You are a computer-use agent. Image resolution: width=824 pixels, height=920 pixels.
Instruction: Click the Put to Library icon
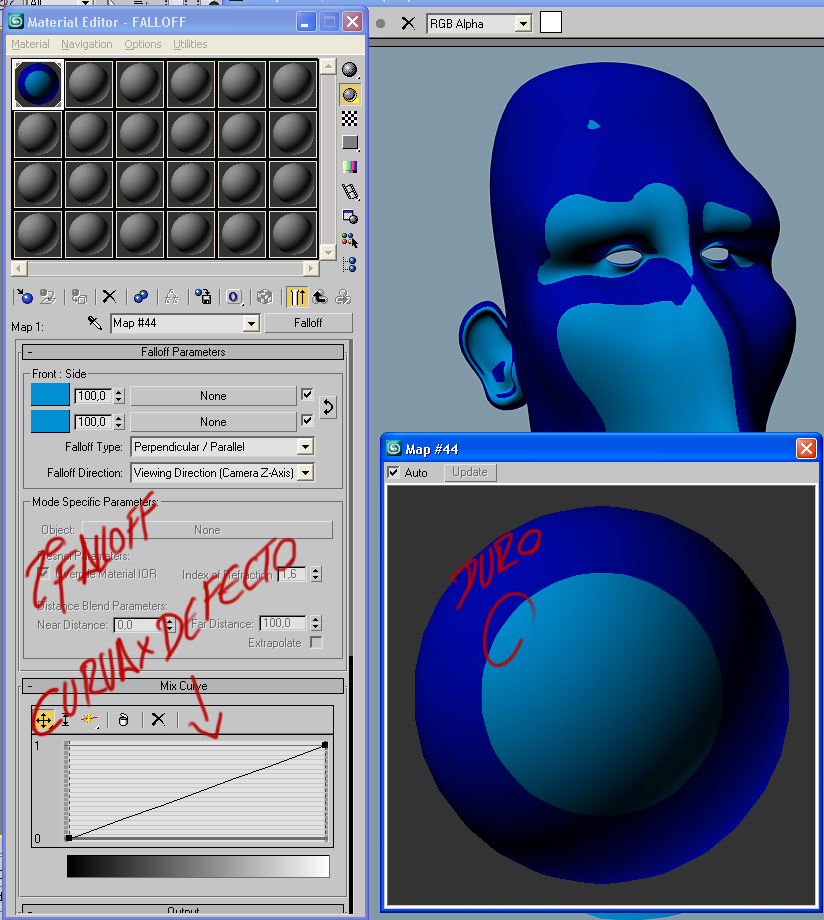[x=203, y=297]
